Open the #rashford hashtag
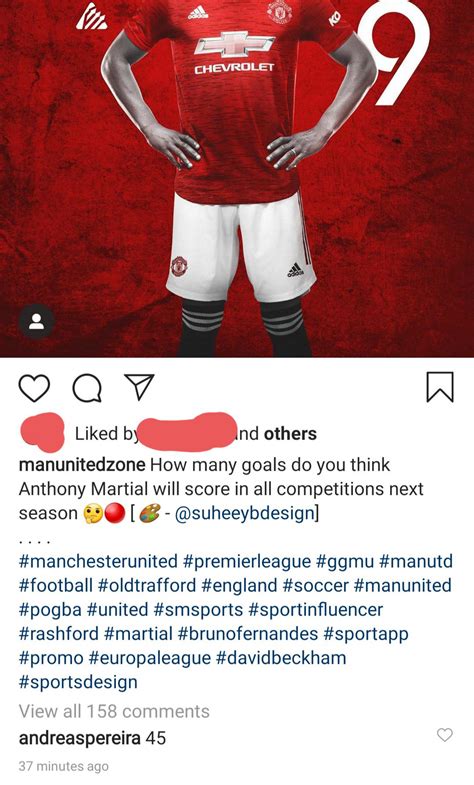The height and width of the screenshot is (785, 474). click(x=59, y=634)
